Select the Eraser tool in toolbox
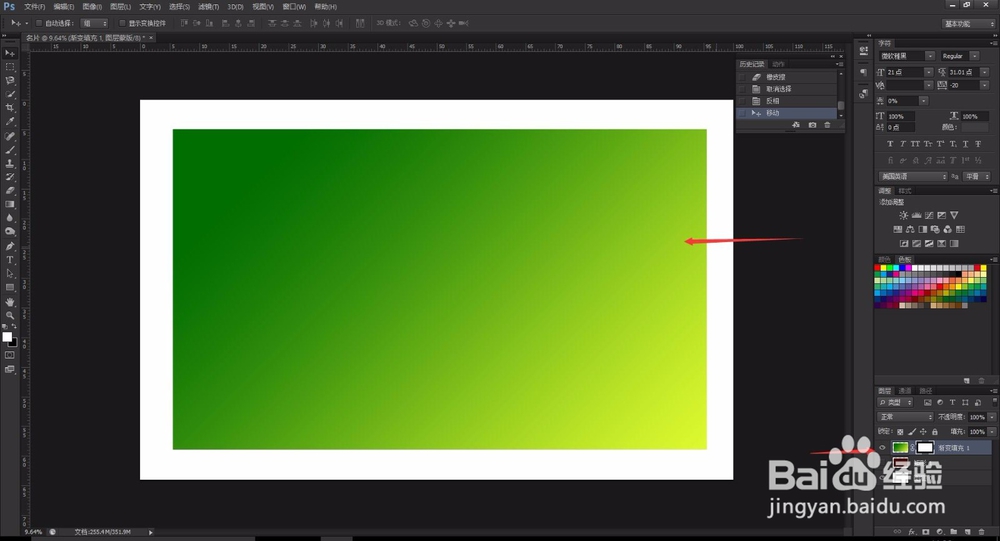 point(10,190)
